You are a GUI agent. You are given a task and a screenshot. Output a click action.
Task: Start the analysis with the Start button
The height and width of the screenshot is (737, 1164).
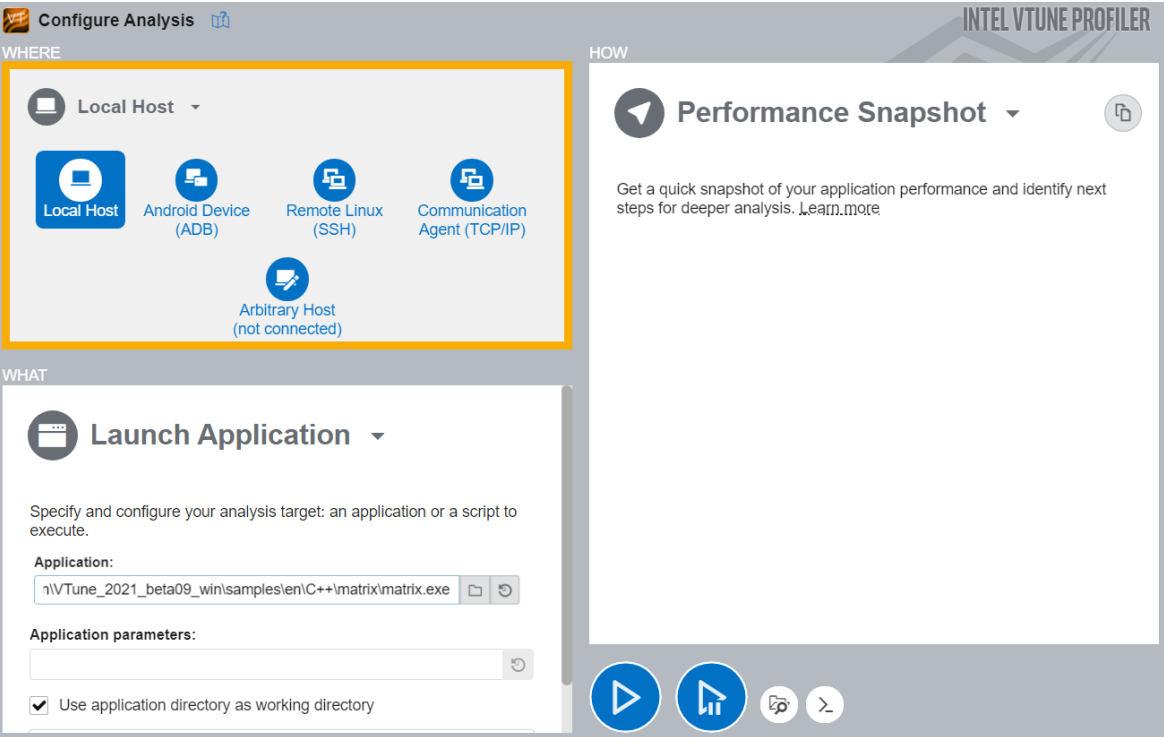click(x=625, y=698)
